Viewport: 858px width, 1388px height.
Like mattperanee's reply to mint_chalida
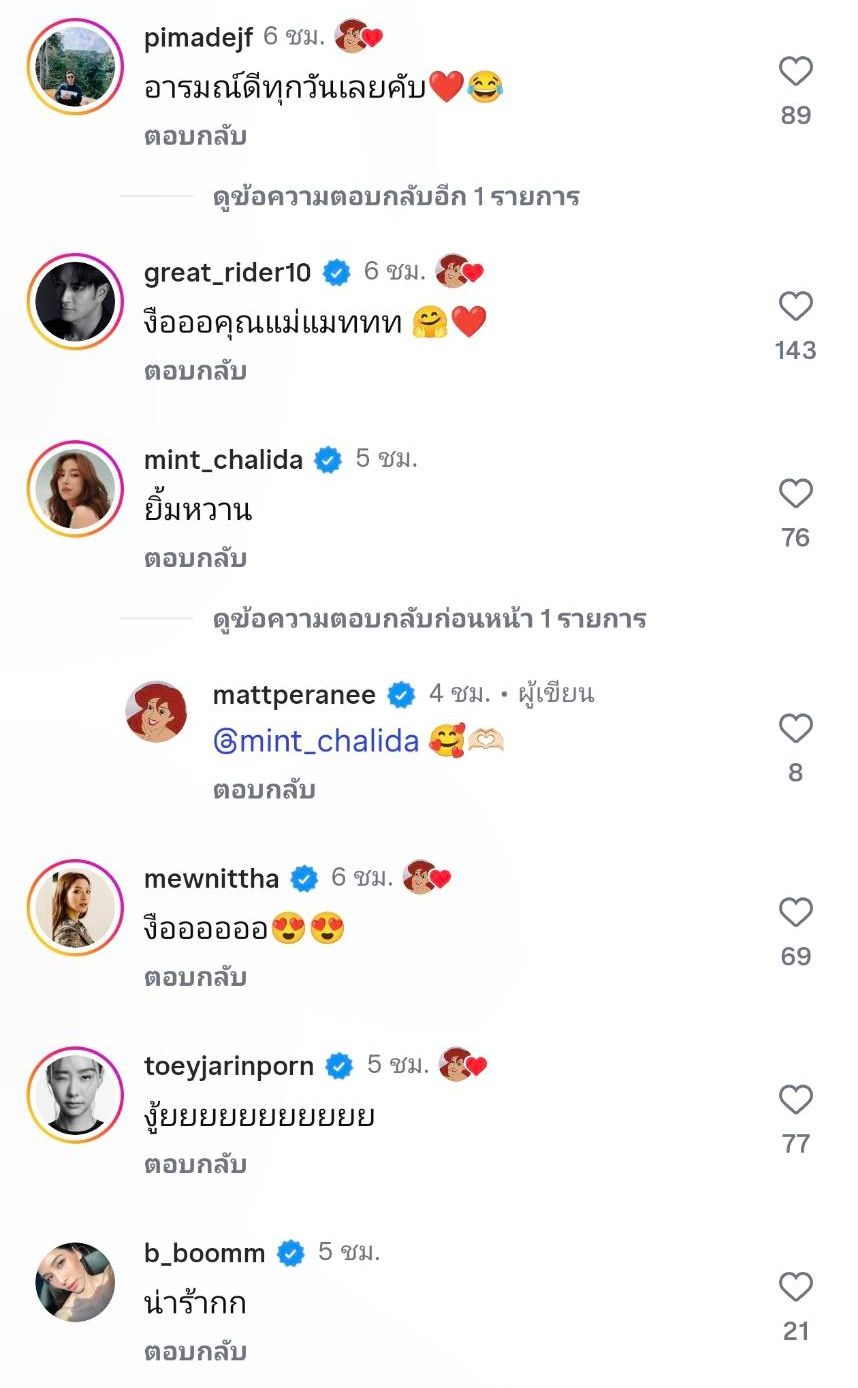[x=795, y=728]
